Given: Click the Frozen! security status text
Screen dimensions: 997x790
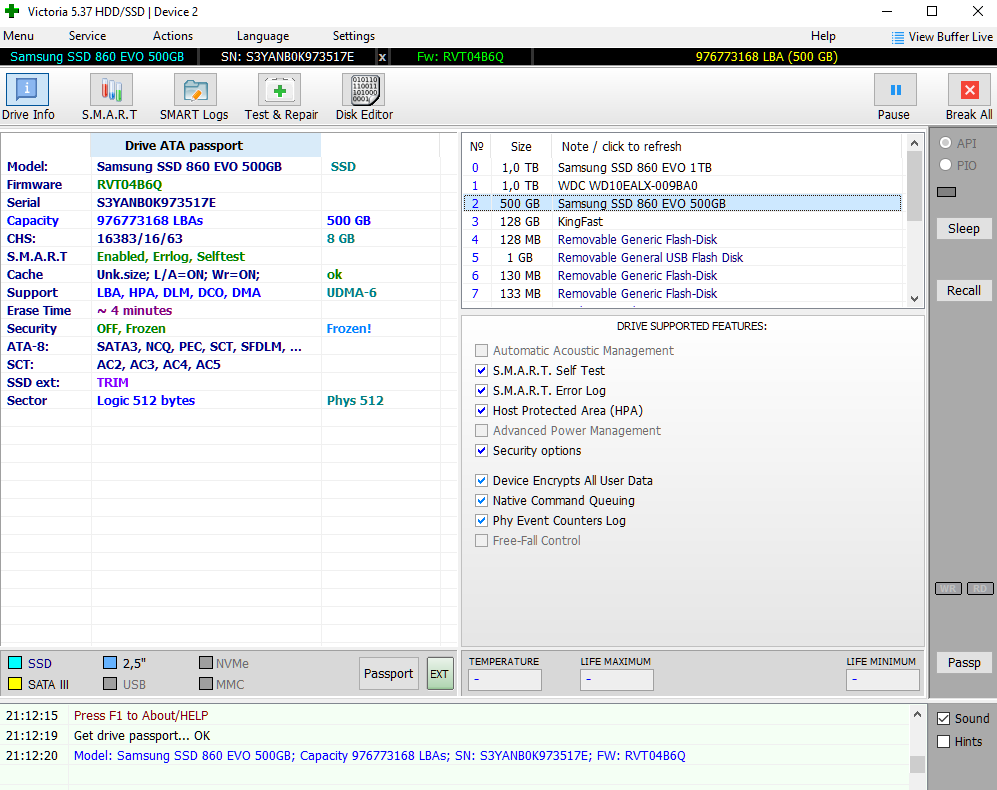Looking at the screenshot, I should (x=348, y=329).
